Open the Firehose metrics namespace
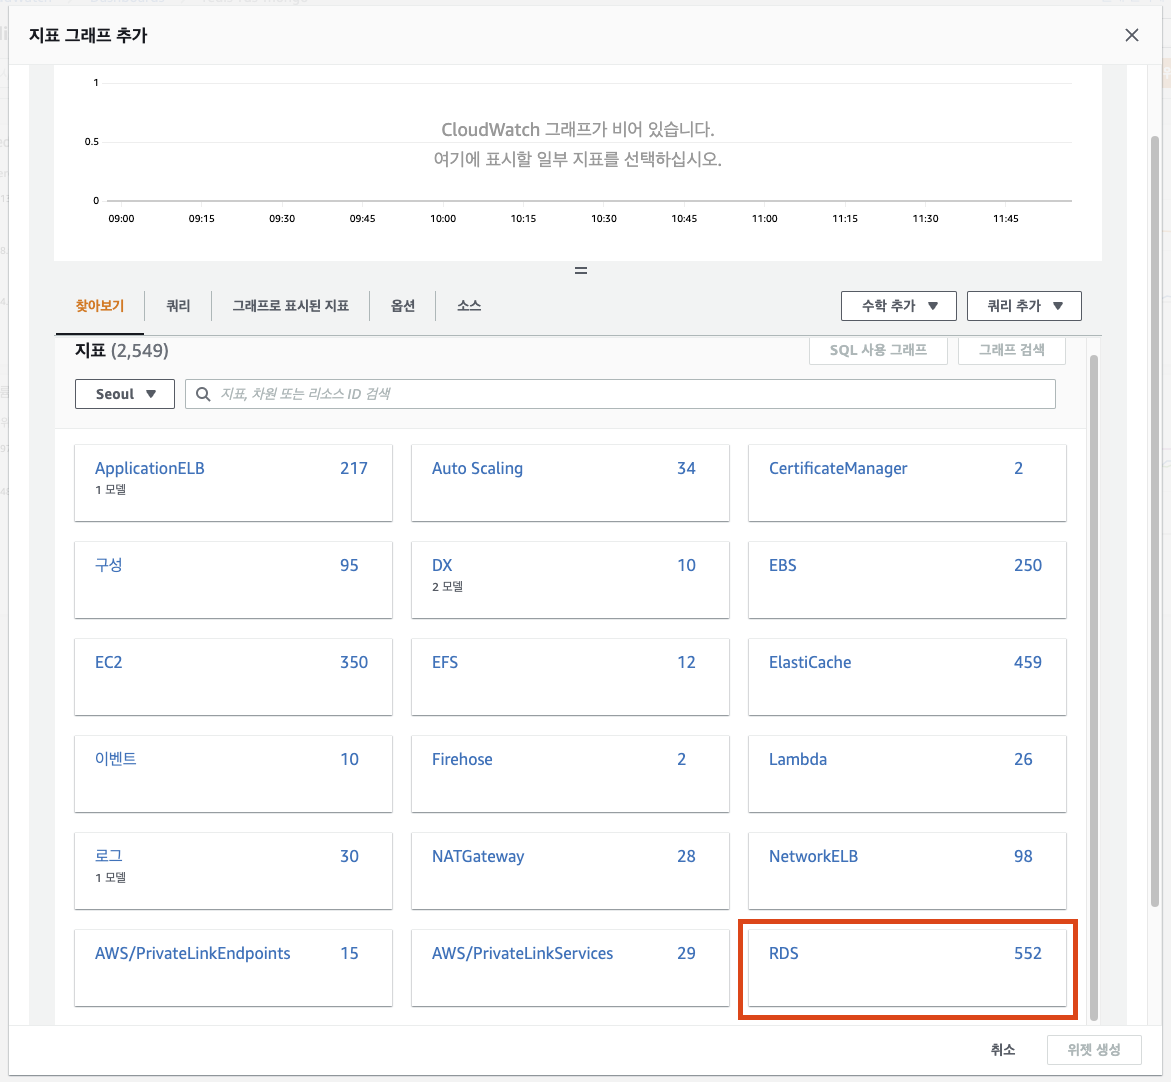The width and height of the screenshot is (1171, 1082). (x=570, y=774)
